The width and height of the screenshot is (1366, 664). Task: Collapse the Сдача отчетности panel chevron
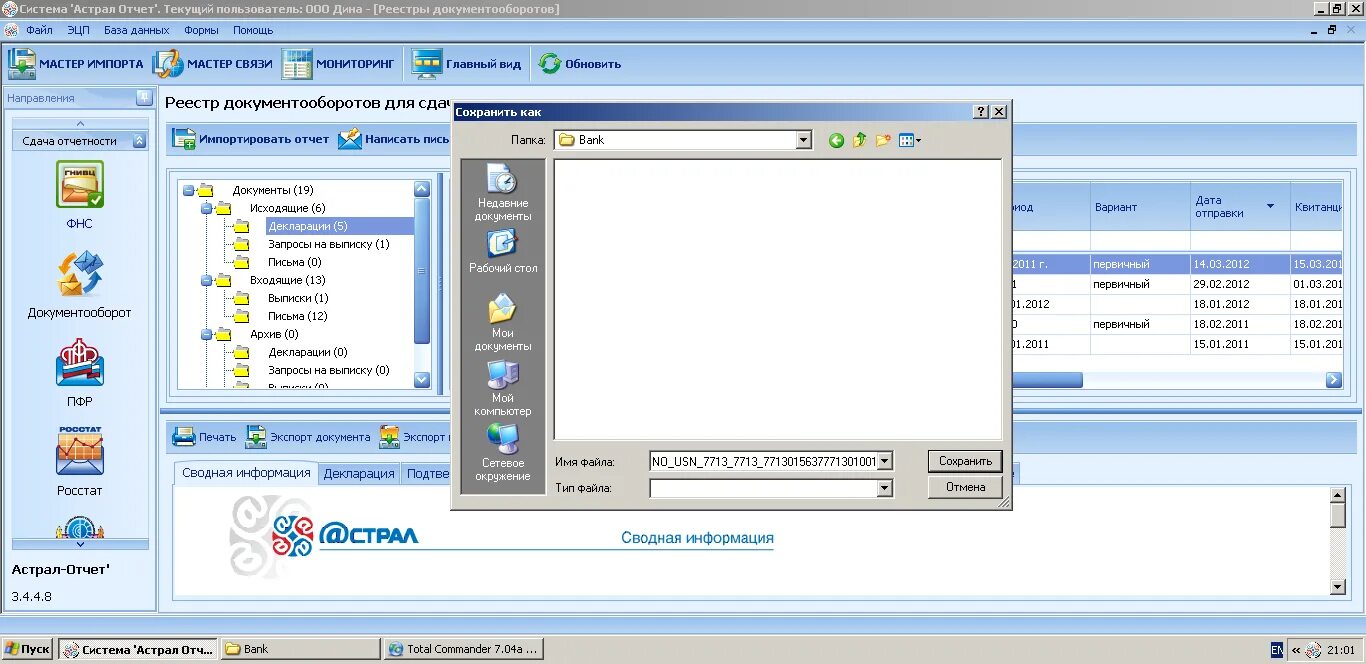[x=139, y=141]
